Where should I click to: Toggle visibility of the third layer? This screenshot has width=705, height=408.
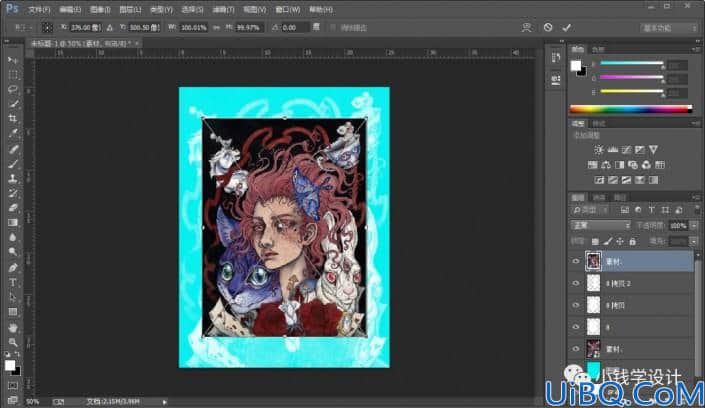point(576,305)
